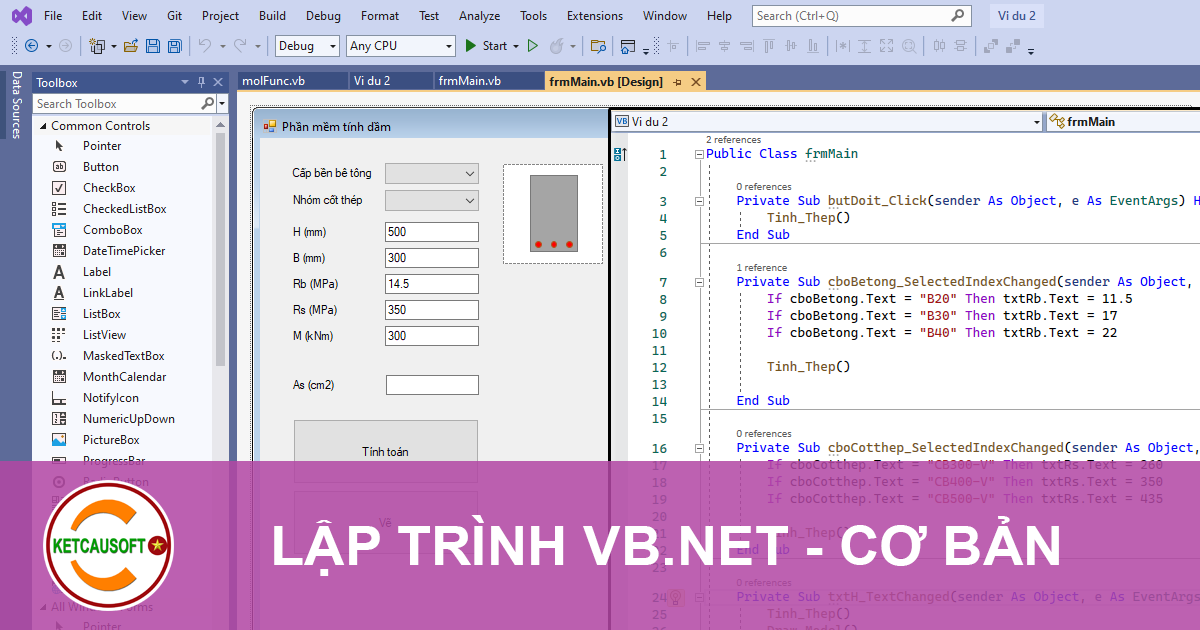
Task: Open the frmMain class dropdown in the code editor
Action: click(x=1123, y=121)
